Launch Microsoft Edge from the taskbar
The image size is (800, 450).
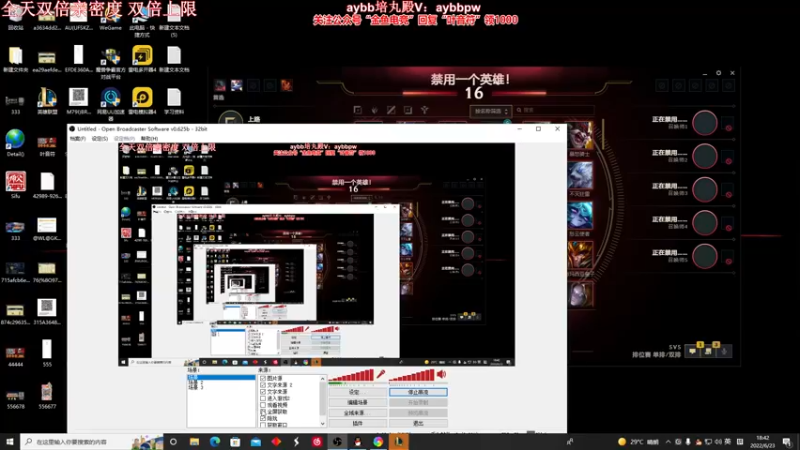click(x=215, y=442)
